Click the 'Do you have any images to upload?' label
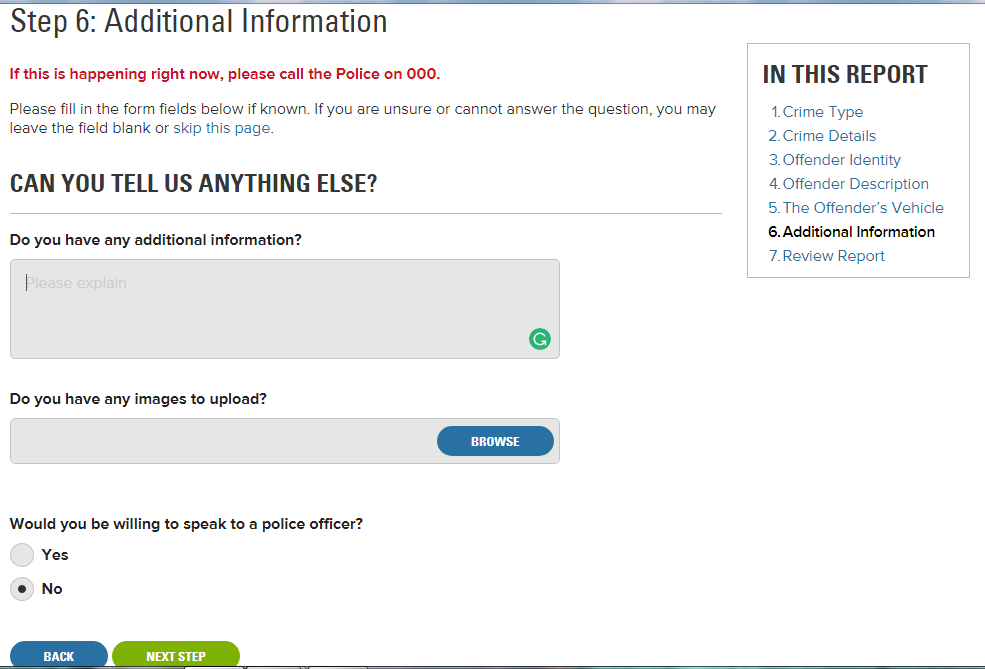The image size is (985, 669). (138, 399)
